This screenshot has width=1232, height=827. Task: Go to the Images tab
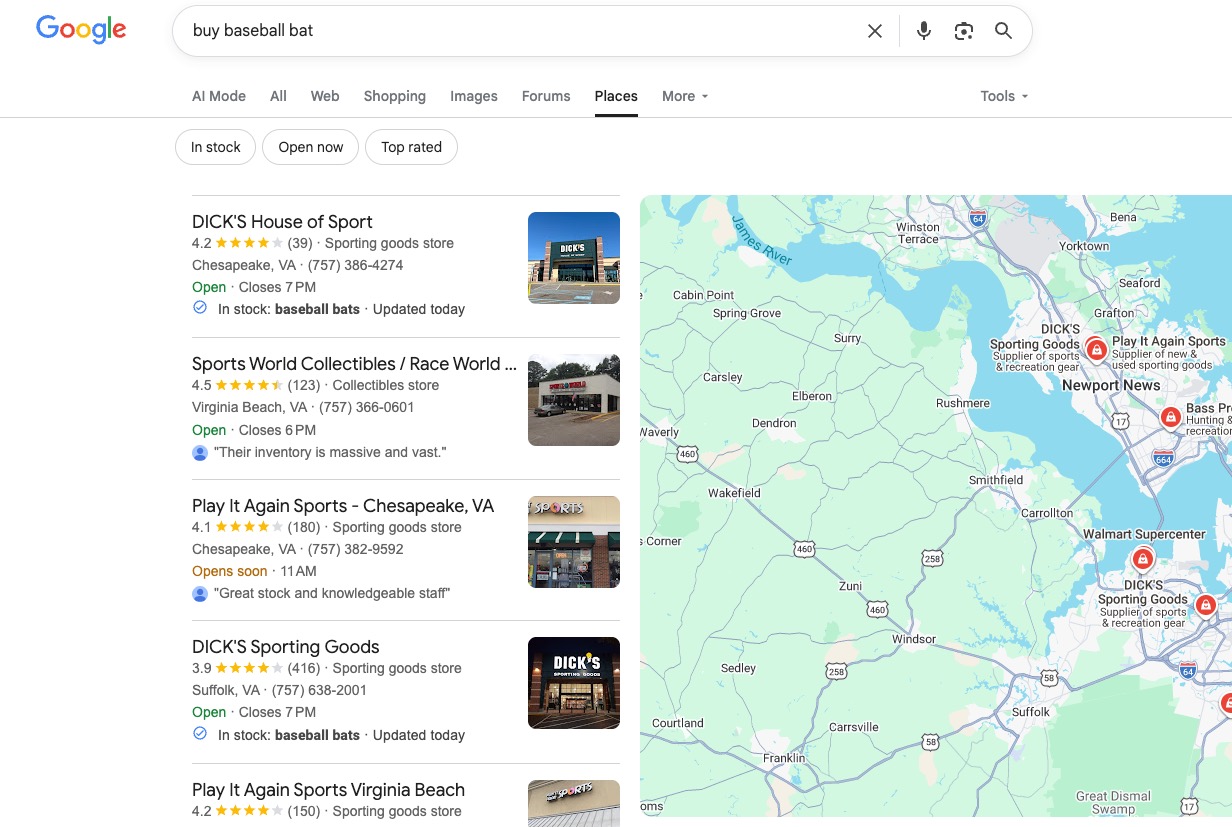point(474,96)
